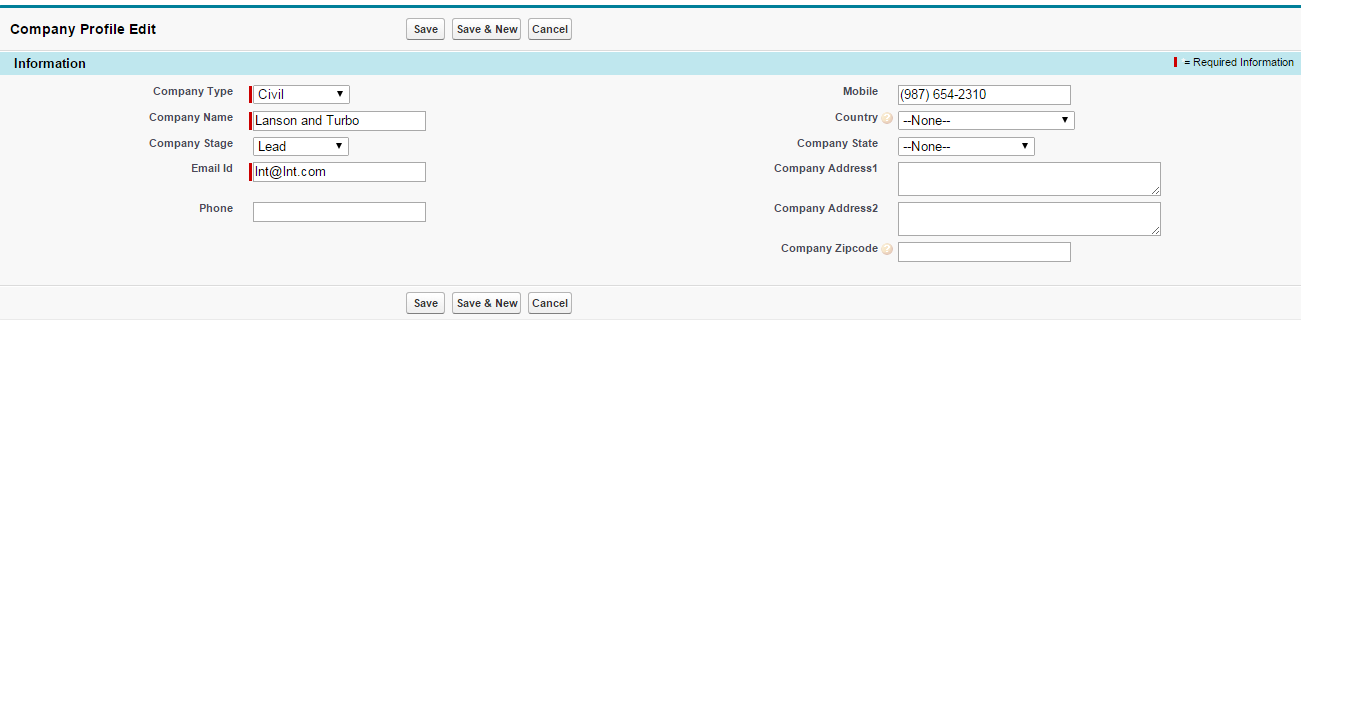The image size is (1356, 702).
Task: Click the Company Zipcode help icon
Action: [887, 249]
